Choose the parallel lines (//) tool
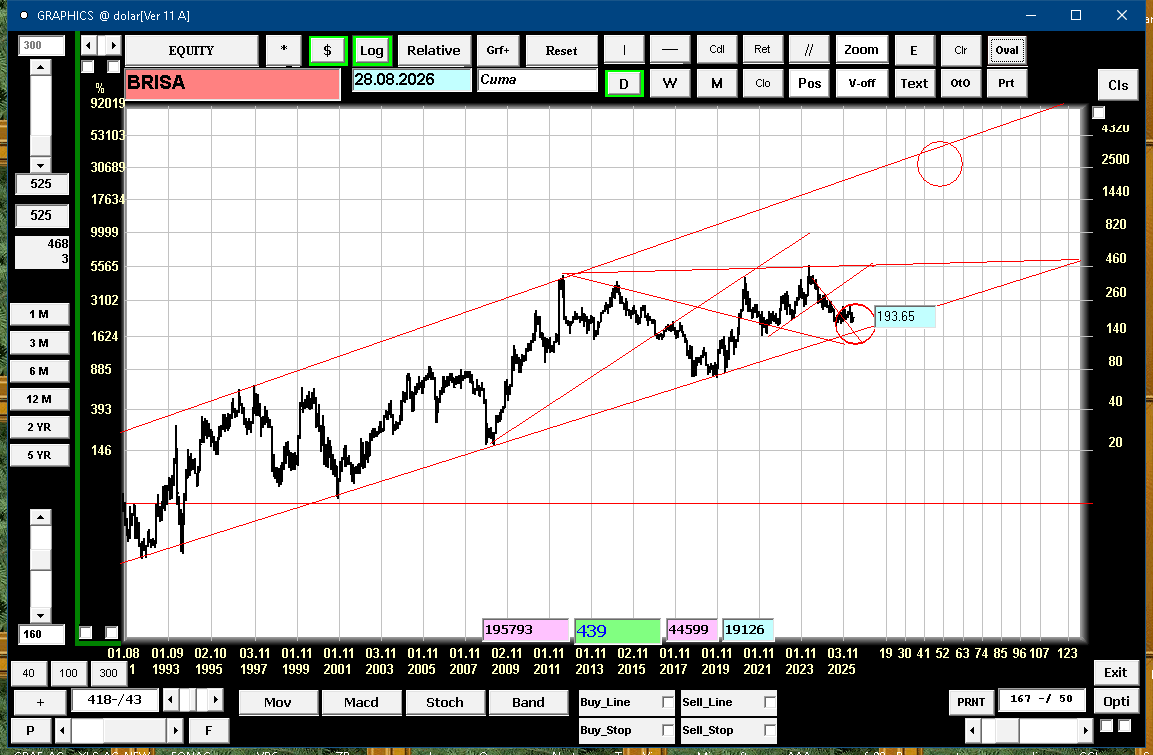This screenshot has height=755, width=1153. tap(808, 50)
